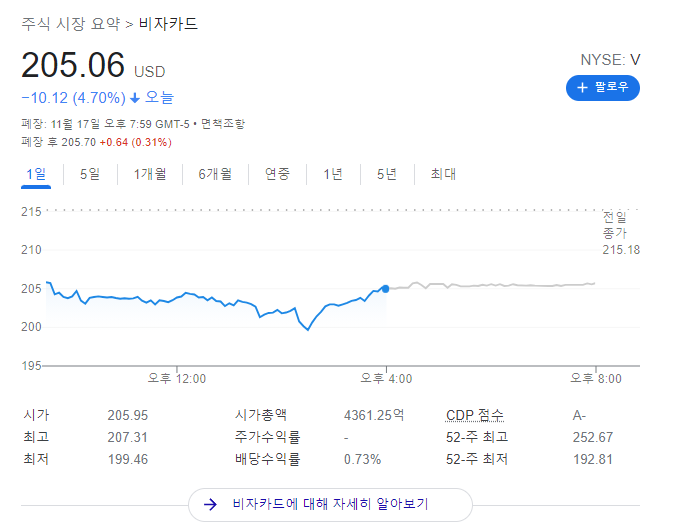Image resolution: width=677 pixels, height=530 pixels.
Task: Open the 면책조항 disclaimer link
Action: pyautogui.click(x=223, y=124)
